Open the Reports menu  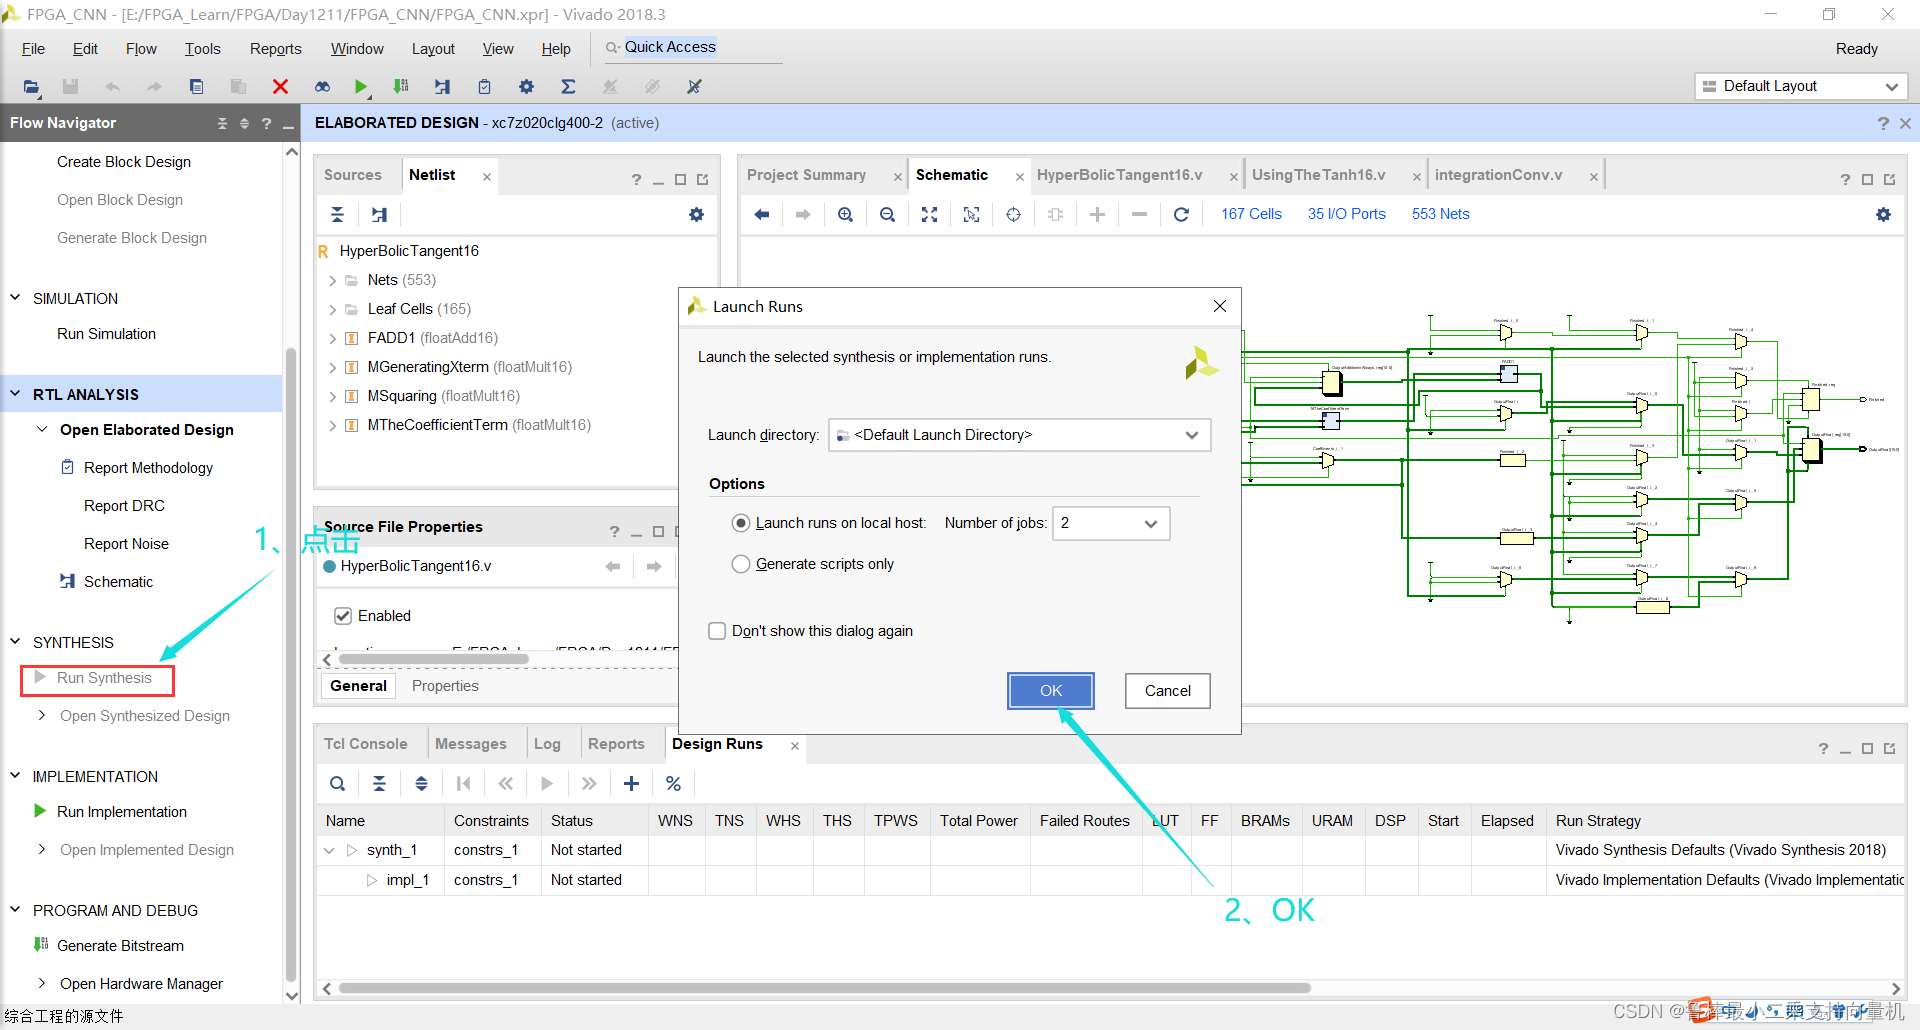click(x=275, y=49)
